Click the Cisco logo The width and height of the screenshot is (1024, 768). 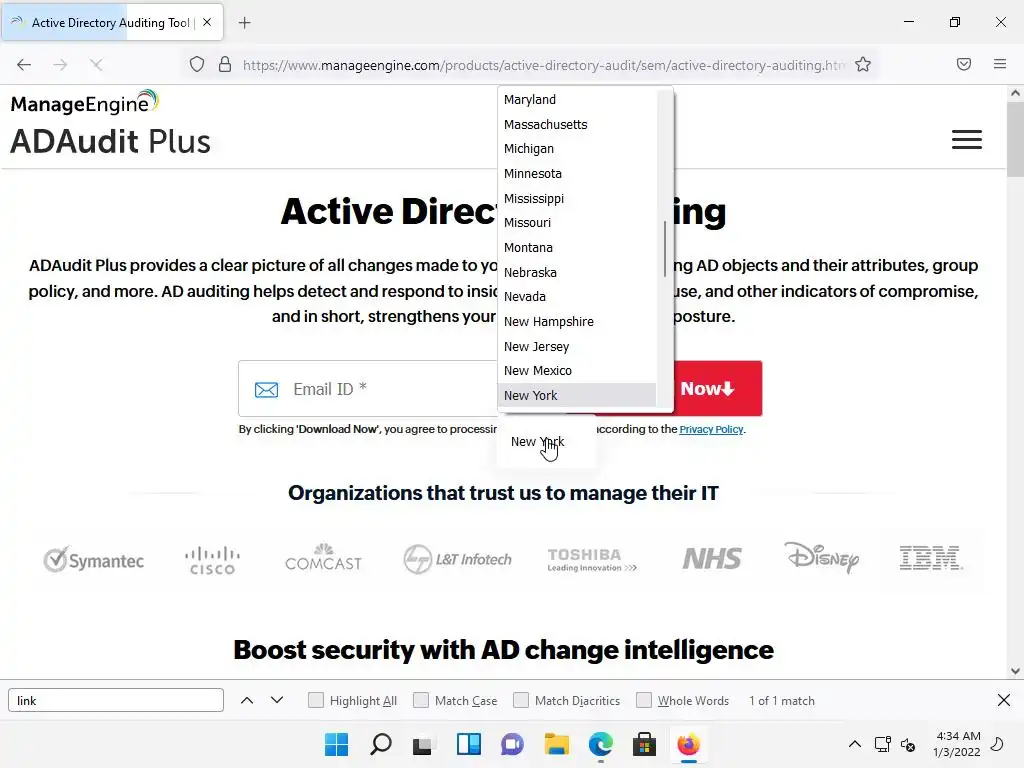pos(212,560)
